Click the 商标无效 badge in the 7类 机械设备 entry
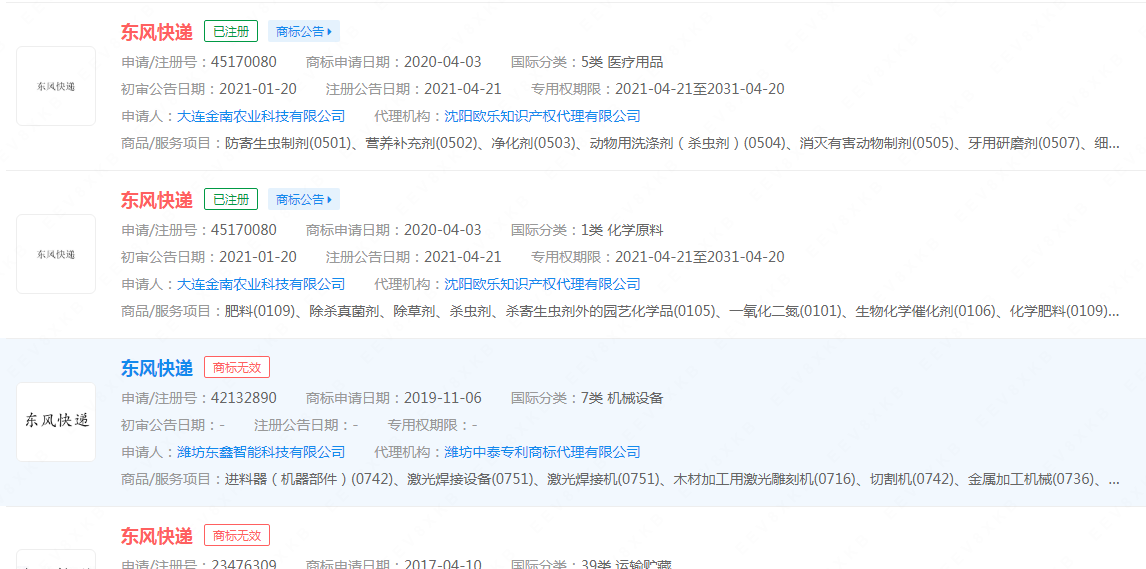1146x569 pixels. (x=237, y=367)
